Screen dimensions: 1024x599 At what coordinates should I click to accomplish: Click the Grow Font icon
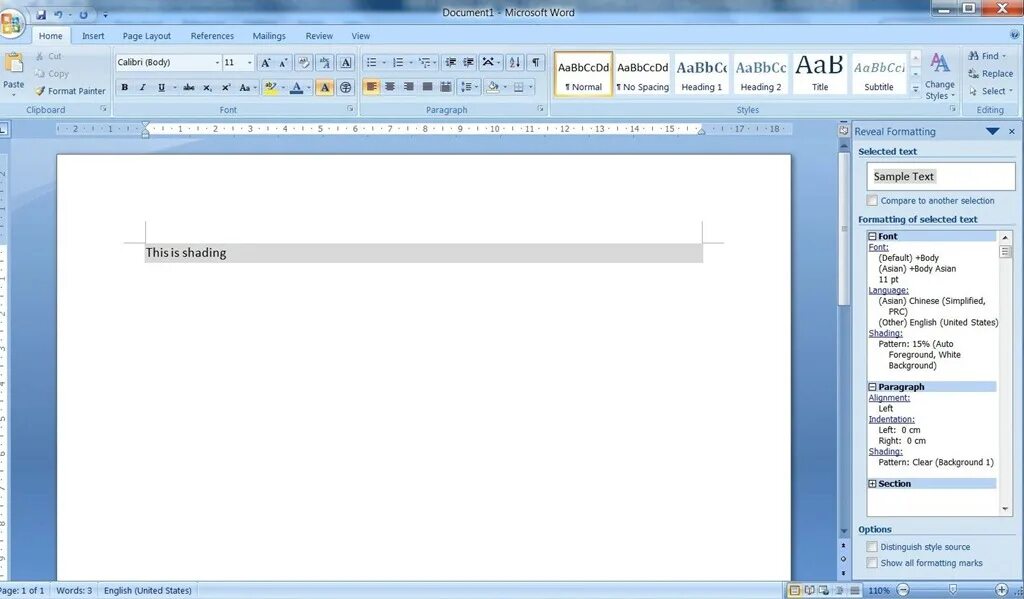265,63
